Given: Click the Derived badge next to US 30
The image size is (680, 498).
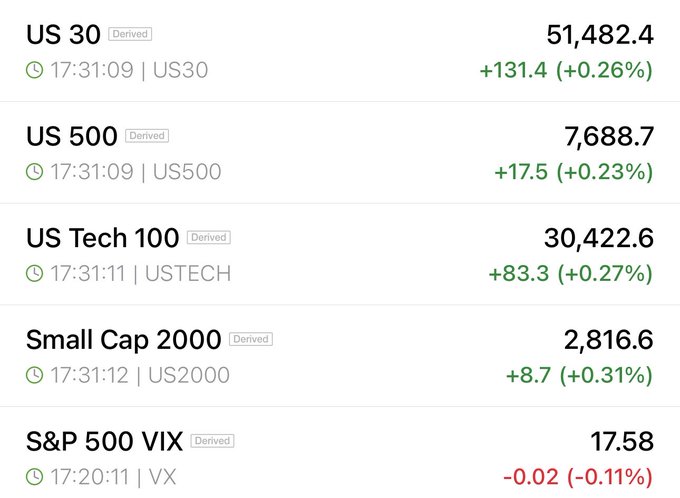Looking at the screenshot, I should 130,34.
